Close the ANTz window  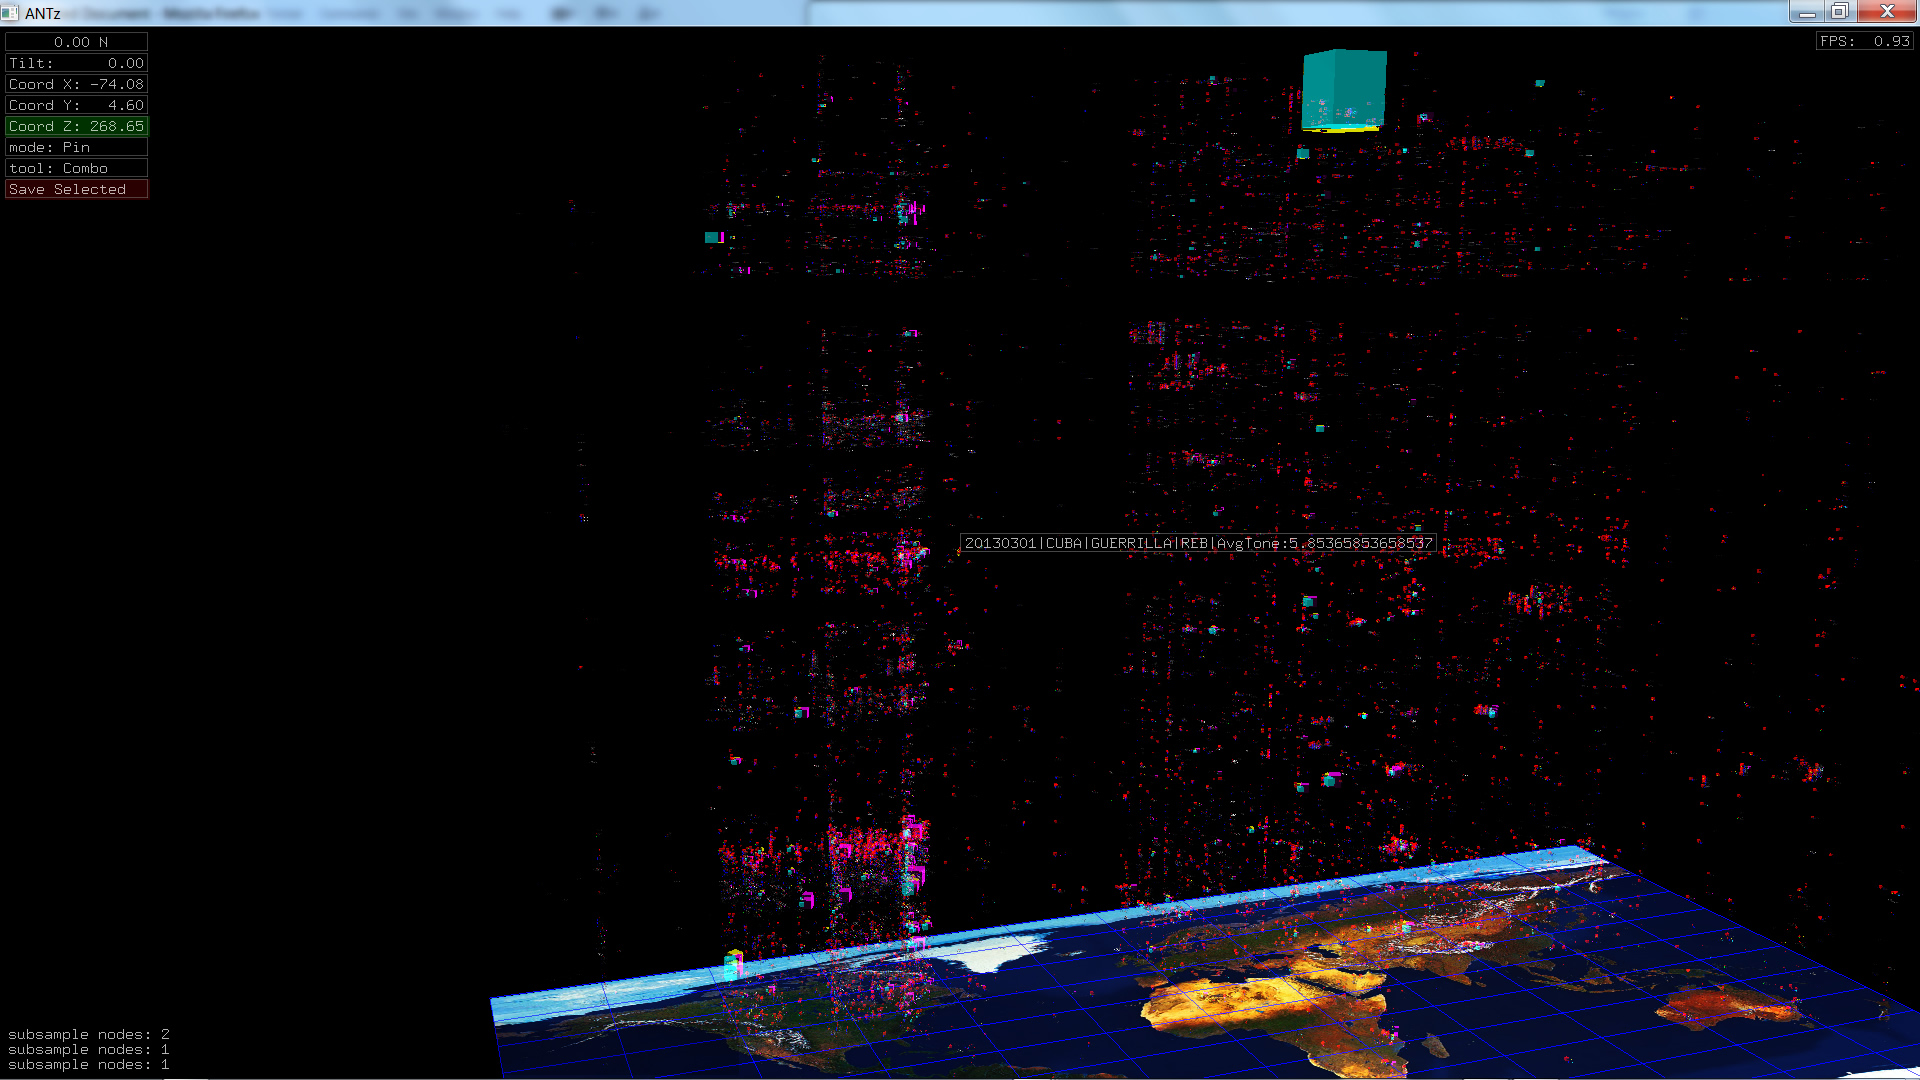point(1887,11)
